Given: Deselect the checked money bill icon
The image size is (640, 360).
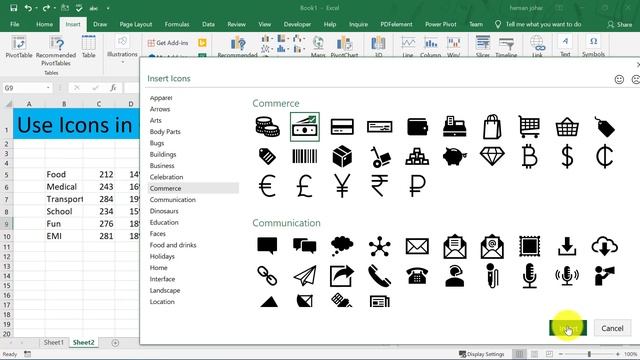Looking at the screenshot, I should click(x=305, y=127).
